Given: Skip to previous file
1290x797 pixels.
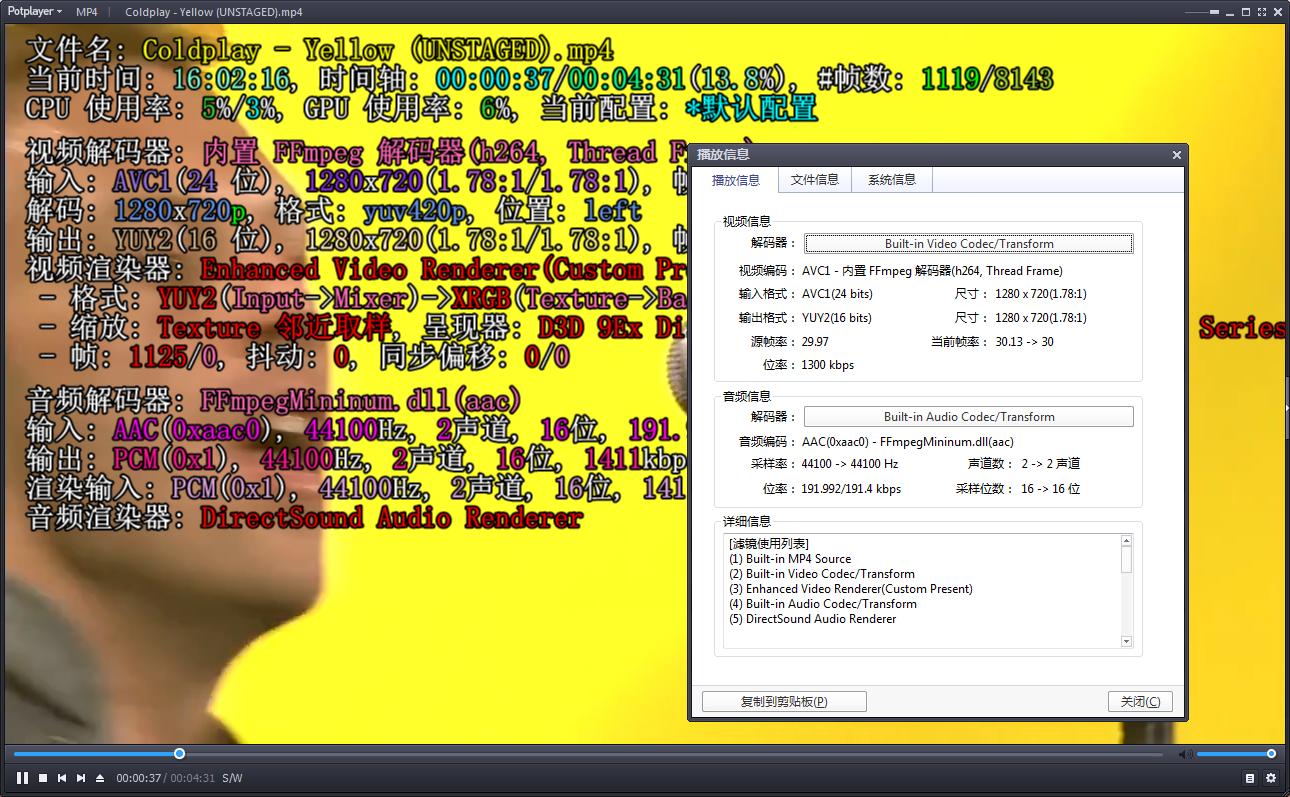Looking at the screenshot, I should click(x=61, y=777).
